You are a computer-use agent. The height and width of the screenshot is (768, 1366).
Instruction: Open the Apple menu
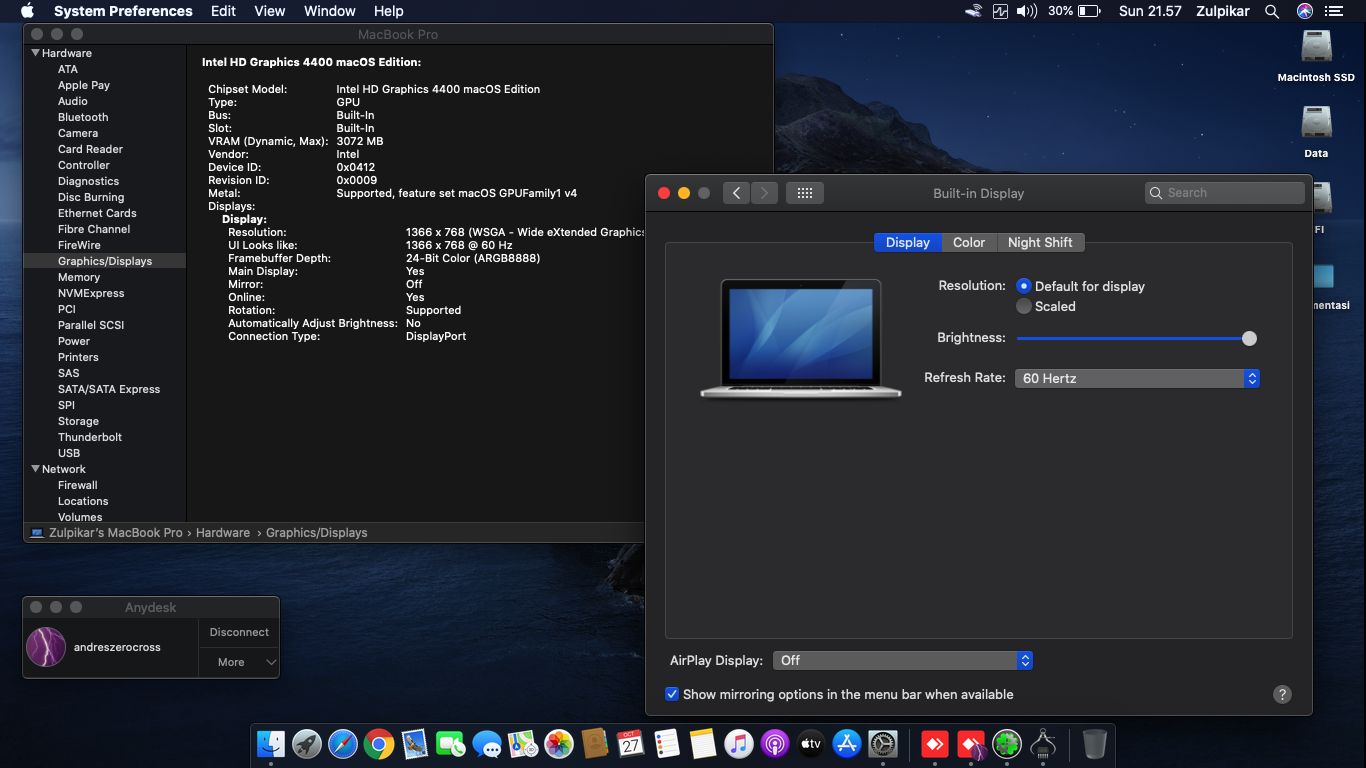(x=27, y=11)
